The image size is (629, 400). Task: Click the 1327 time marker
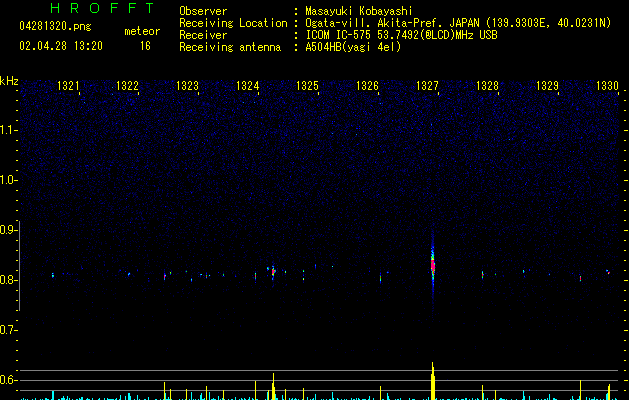coord(427,86)
